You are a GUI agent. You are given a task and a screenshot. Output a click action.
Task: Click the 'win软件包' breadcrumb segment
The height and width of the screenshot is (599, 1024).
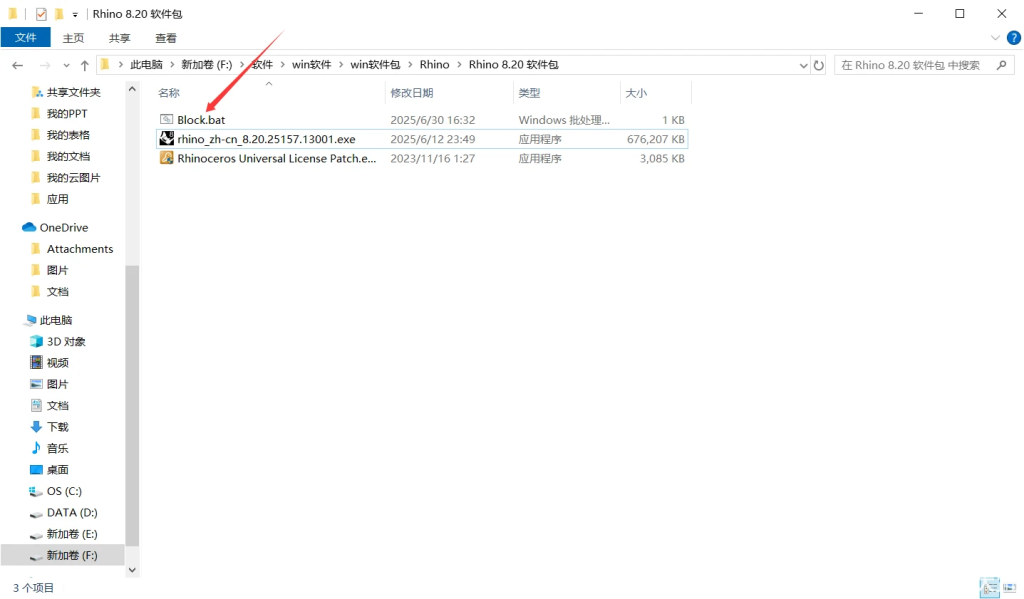374,65
